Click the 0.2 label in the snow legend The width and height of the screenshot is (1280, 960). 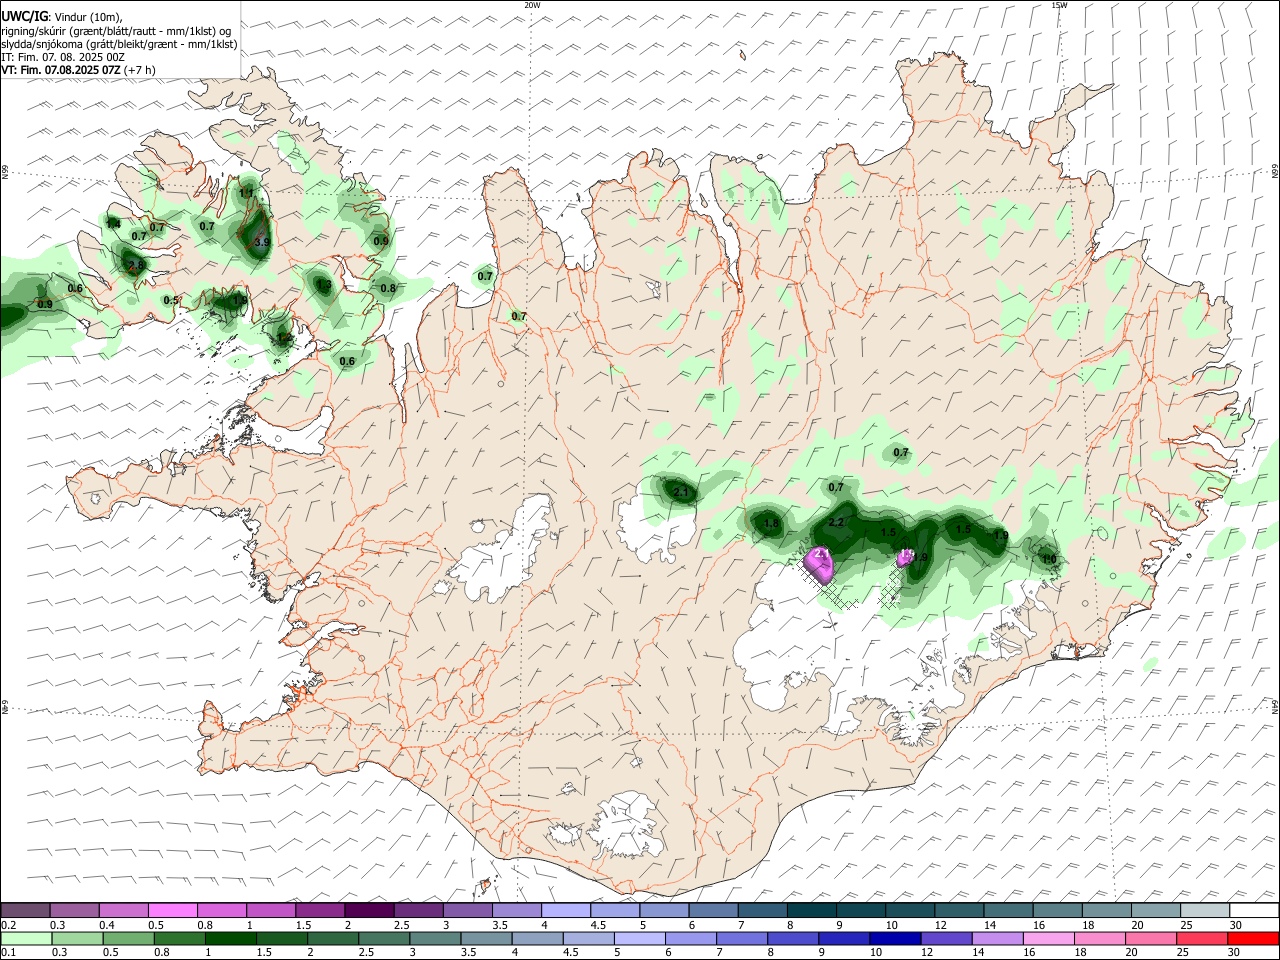tap(8, 925)
